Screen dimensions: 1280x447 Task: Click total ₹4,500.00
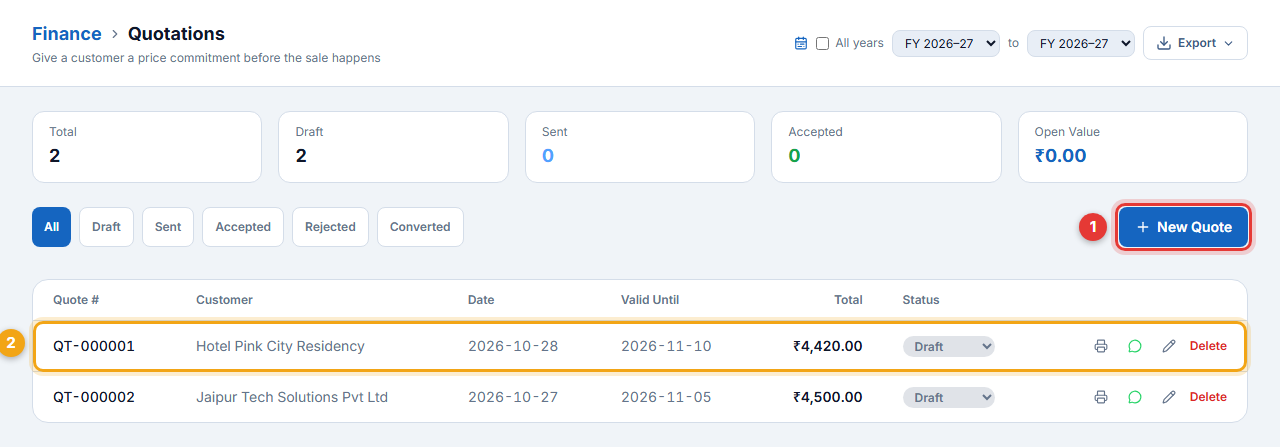tap(827, 397)
